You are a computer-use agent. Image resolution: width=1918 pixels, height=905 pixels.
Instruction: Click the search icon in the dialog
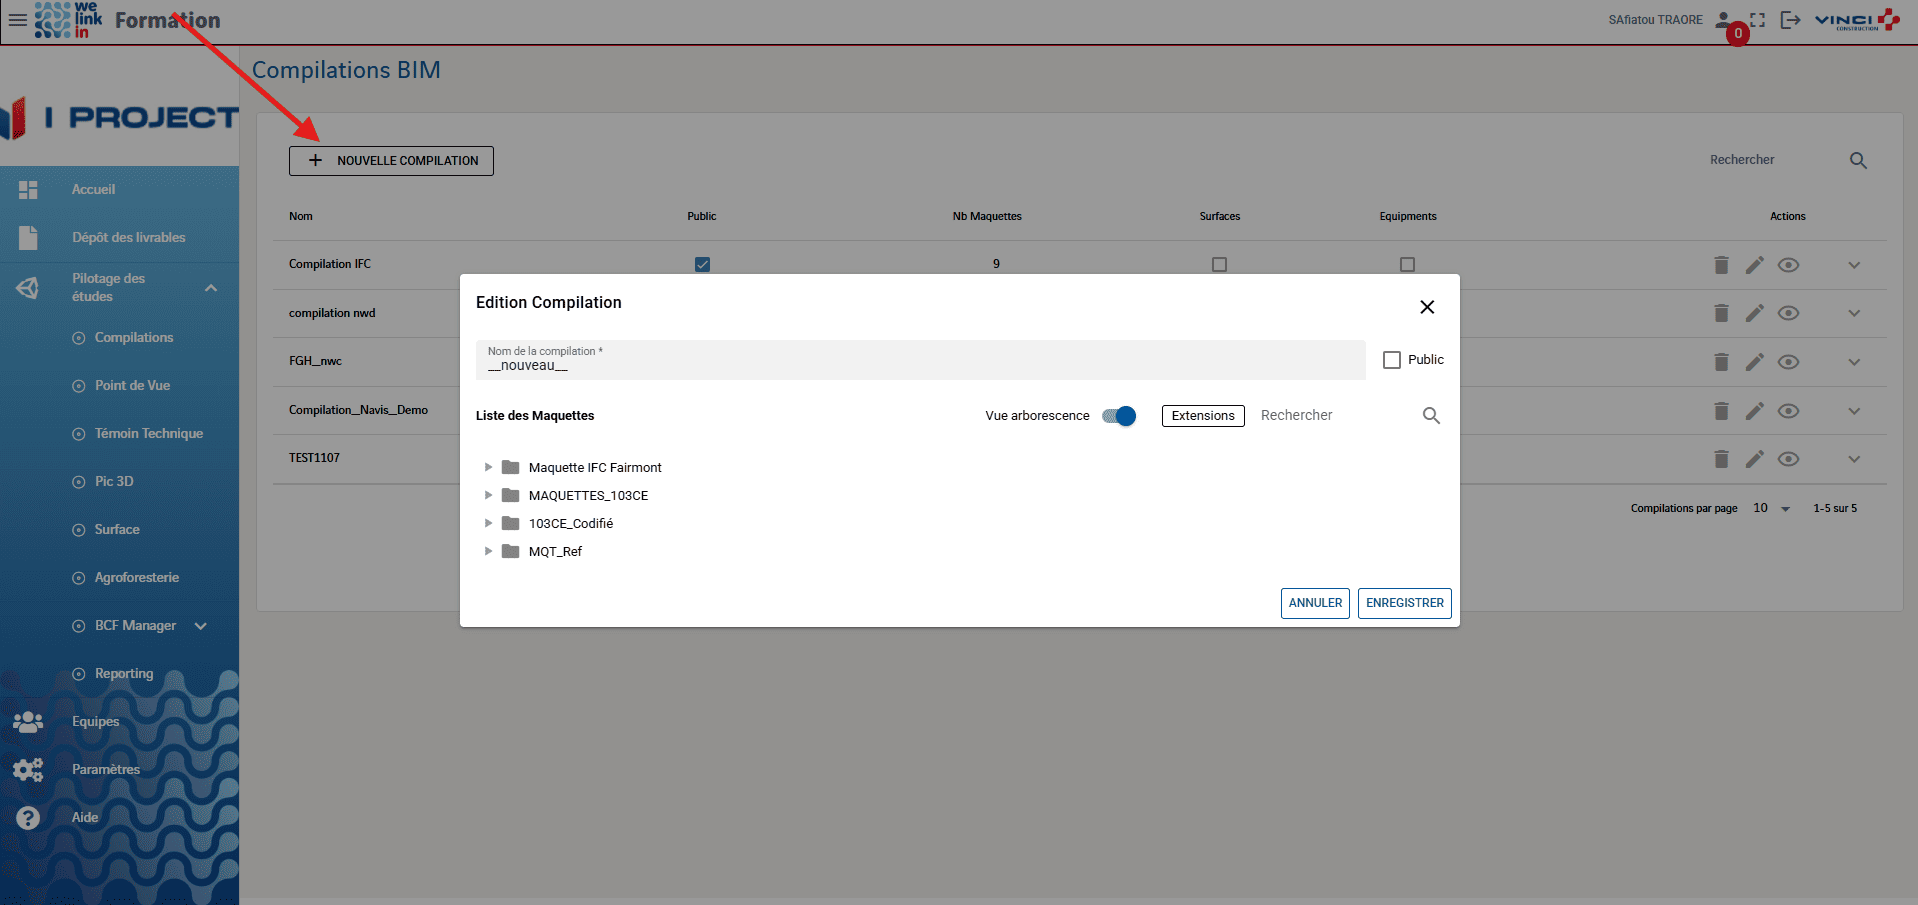1431,416
